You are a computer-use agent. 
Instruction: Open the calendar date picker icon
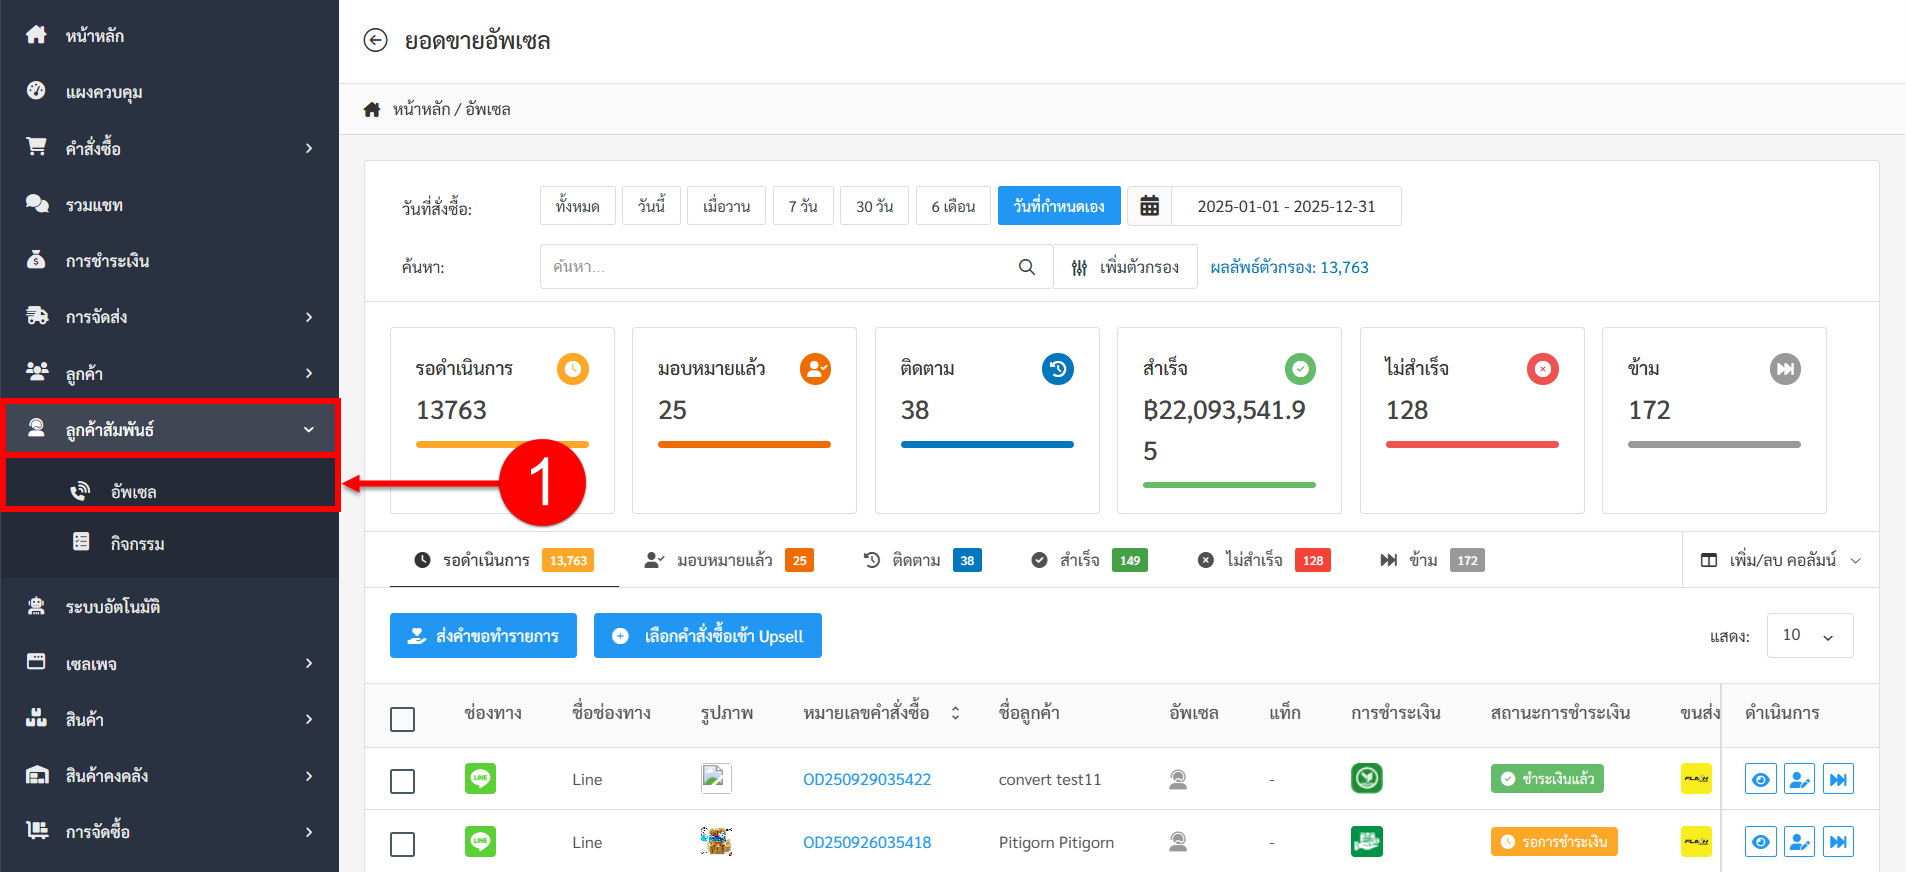(1149, 206)
